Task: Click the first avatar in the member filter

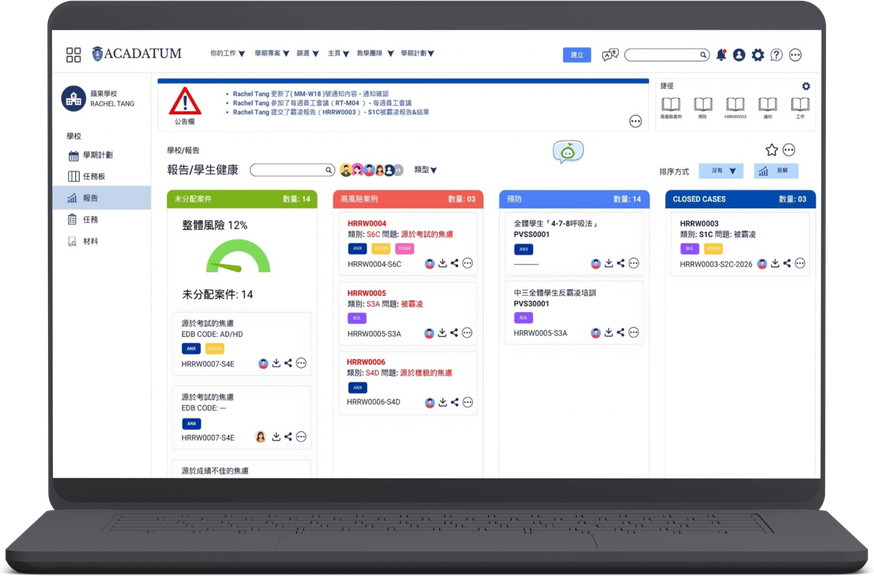Action: 346,170
